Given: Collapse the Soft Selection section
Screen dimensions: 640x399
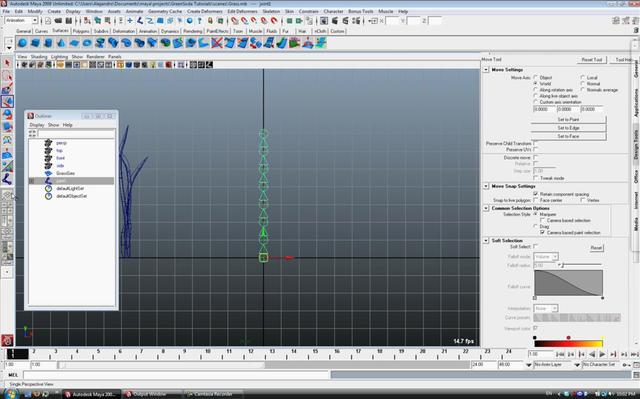Looking at the screenshot, I should click(x=486, y=241).
